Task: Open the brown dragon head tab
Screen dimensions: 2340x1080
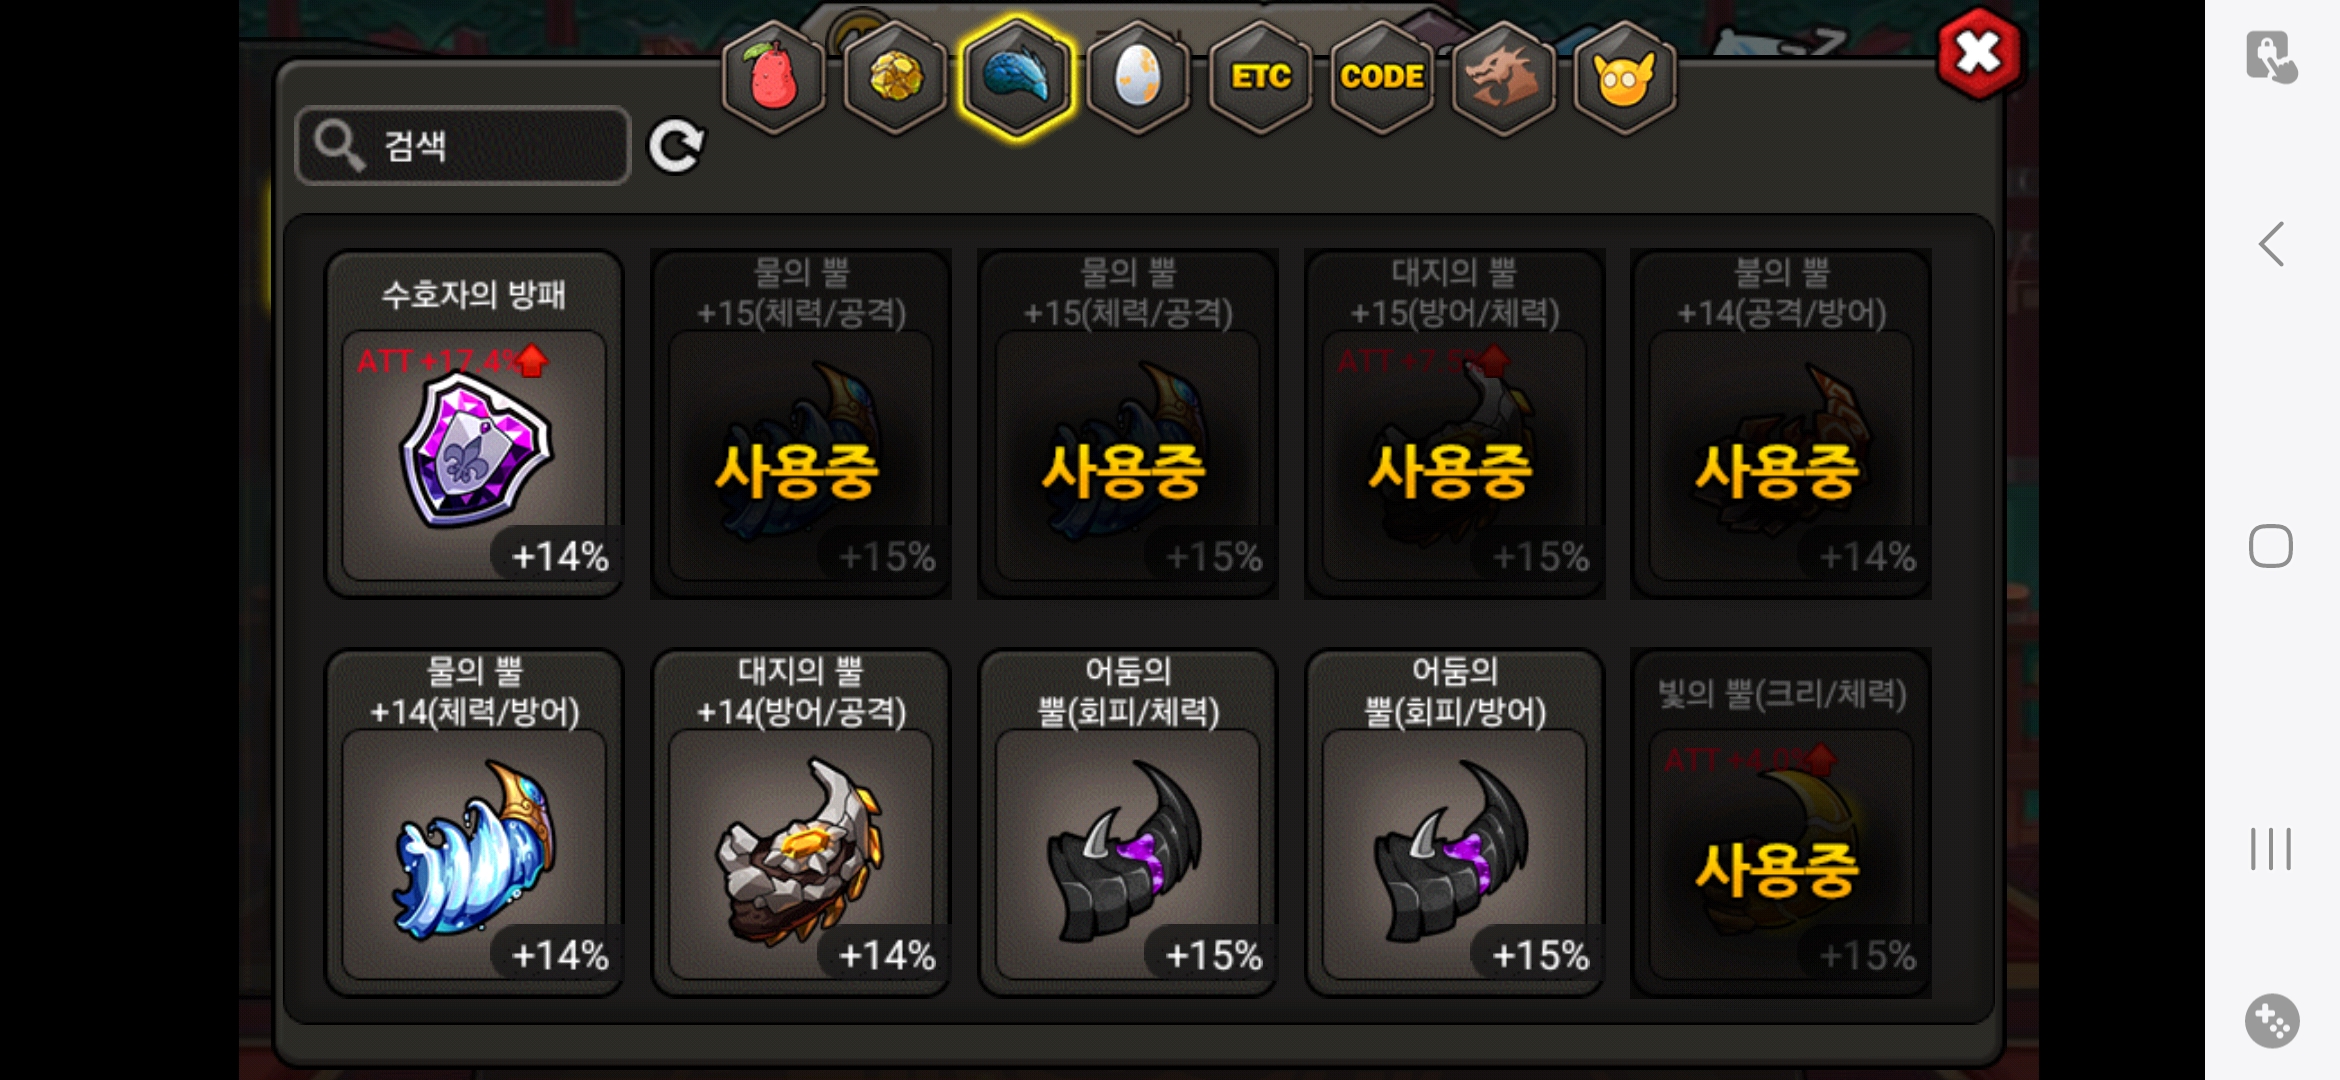Action: pos(1503,78)
